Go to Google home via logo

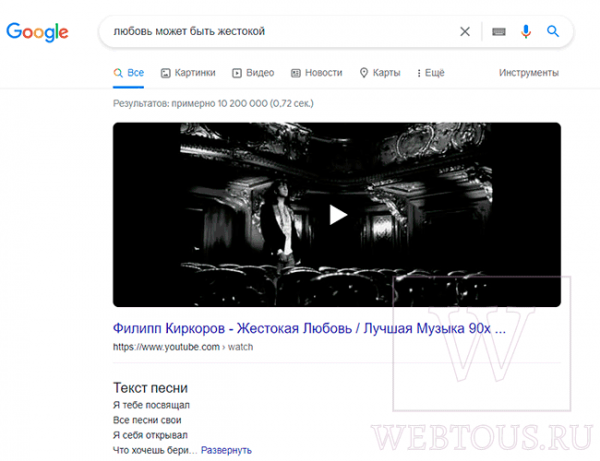(37, 32)
